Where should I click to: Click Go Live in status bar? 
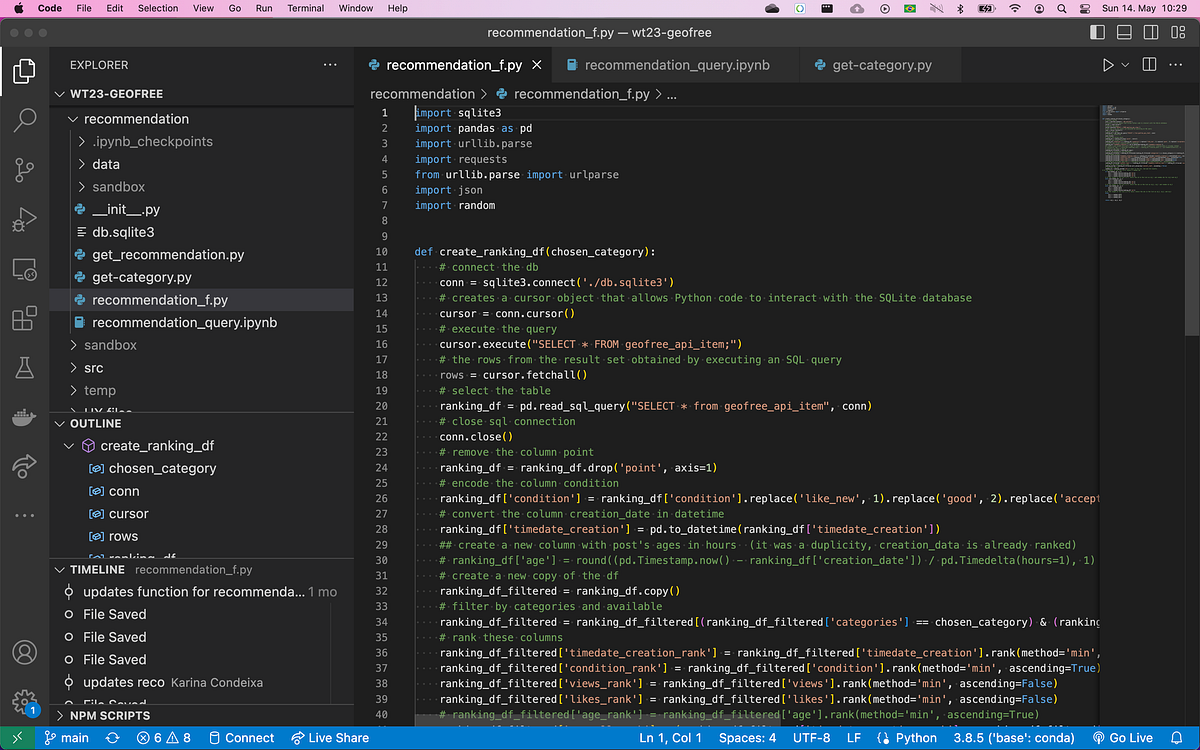(x=1122, y=738)
